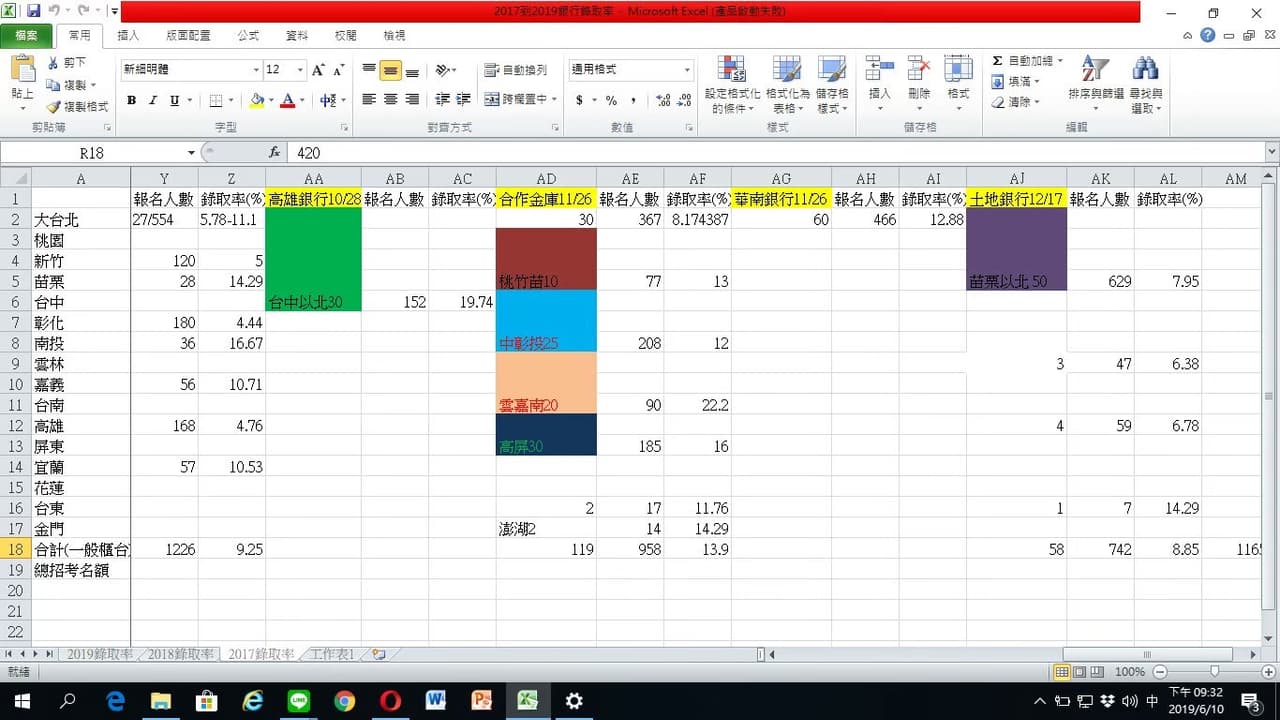Switch to the Page Layout (版面配置) tab
The image size is (1280, 720).
pyautogui.click(x=188, y=35)
